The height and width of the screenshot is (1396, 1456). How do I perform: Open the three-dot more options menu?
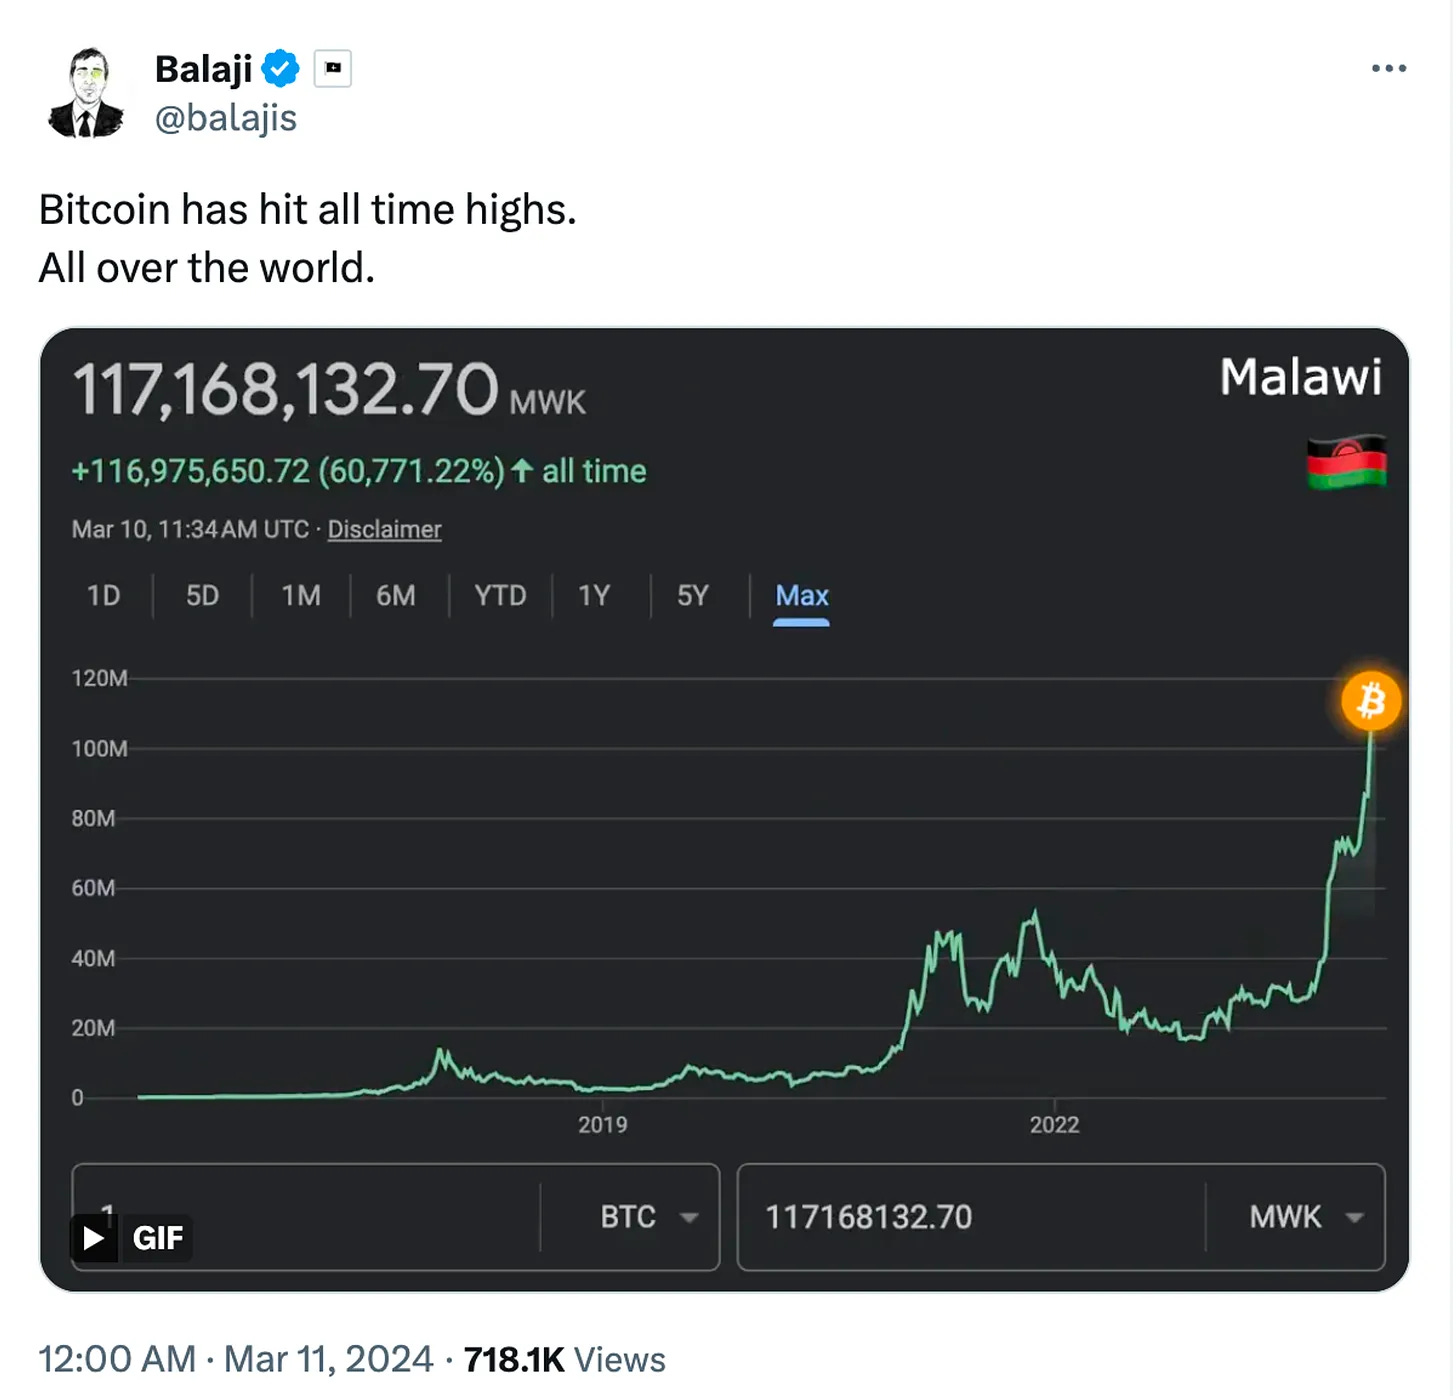[1388, 68]
